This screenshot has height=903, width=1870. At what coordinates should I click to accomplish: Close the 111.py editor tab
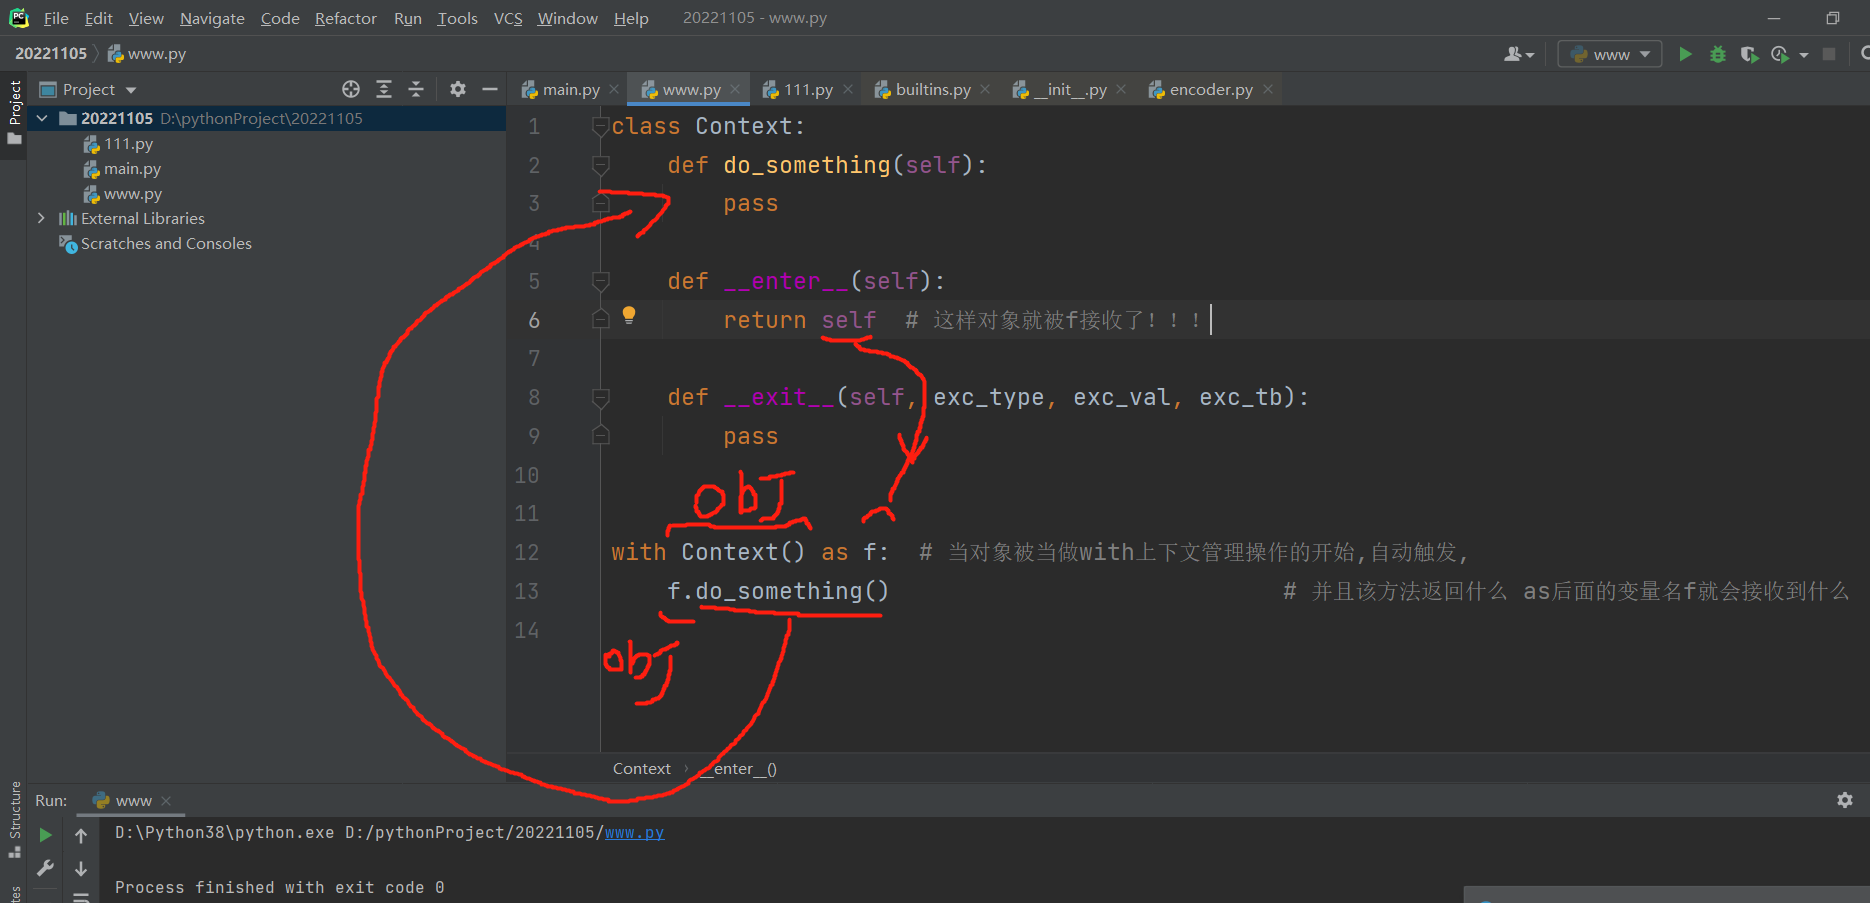click(848, 89)
